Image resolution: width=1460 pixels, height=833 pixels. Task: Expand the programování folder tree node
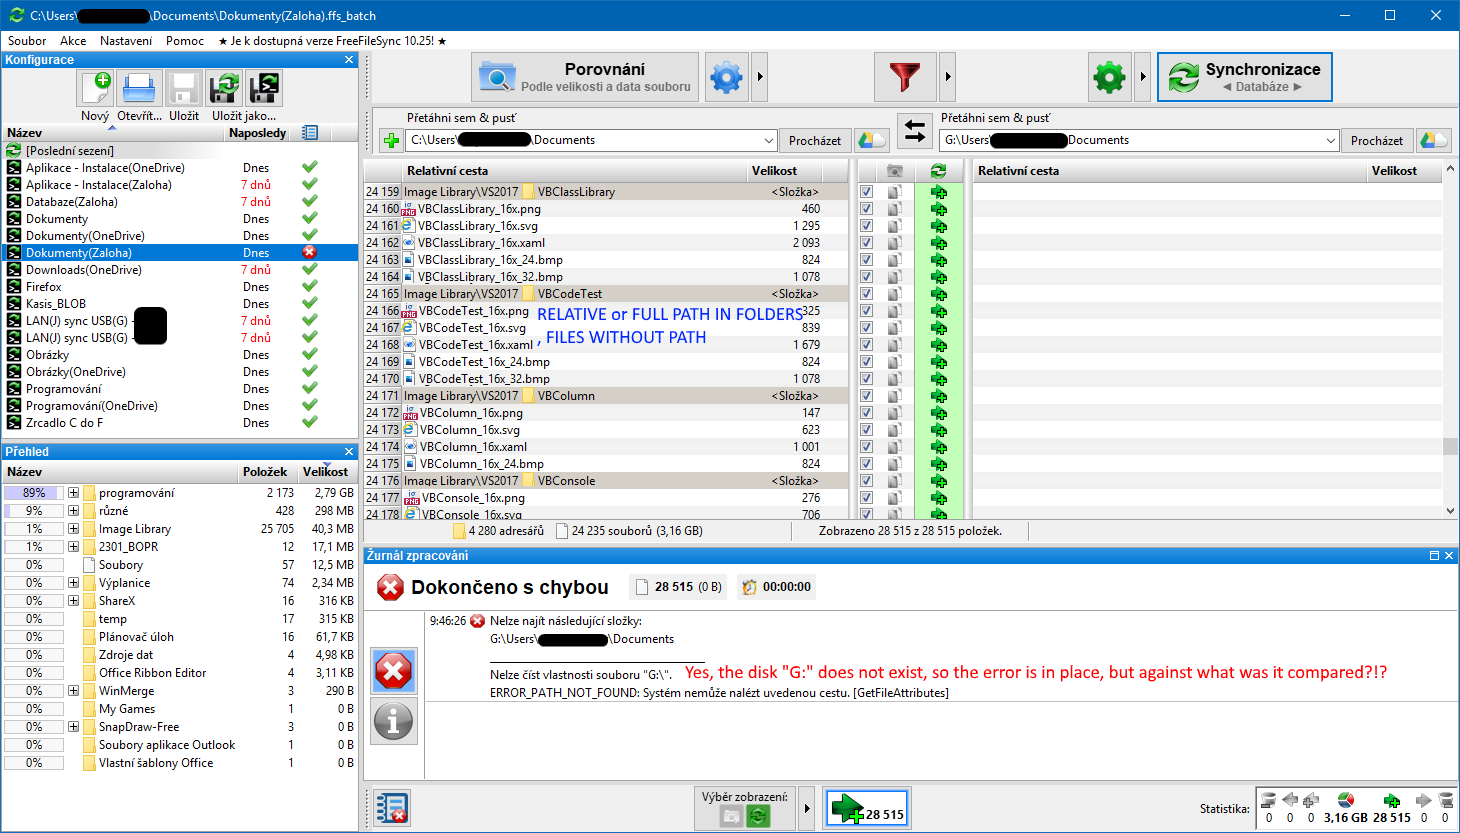pos(73,493)
